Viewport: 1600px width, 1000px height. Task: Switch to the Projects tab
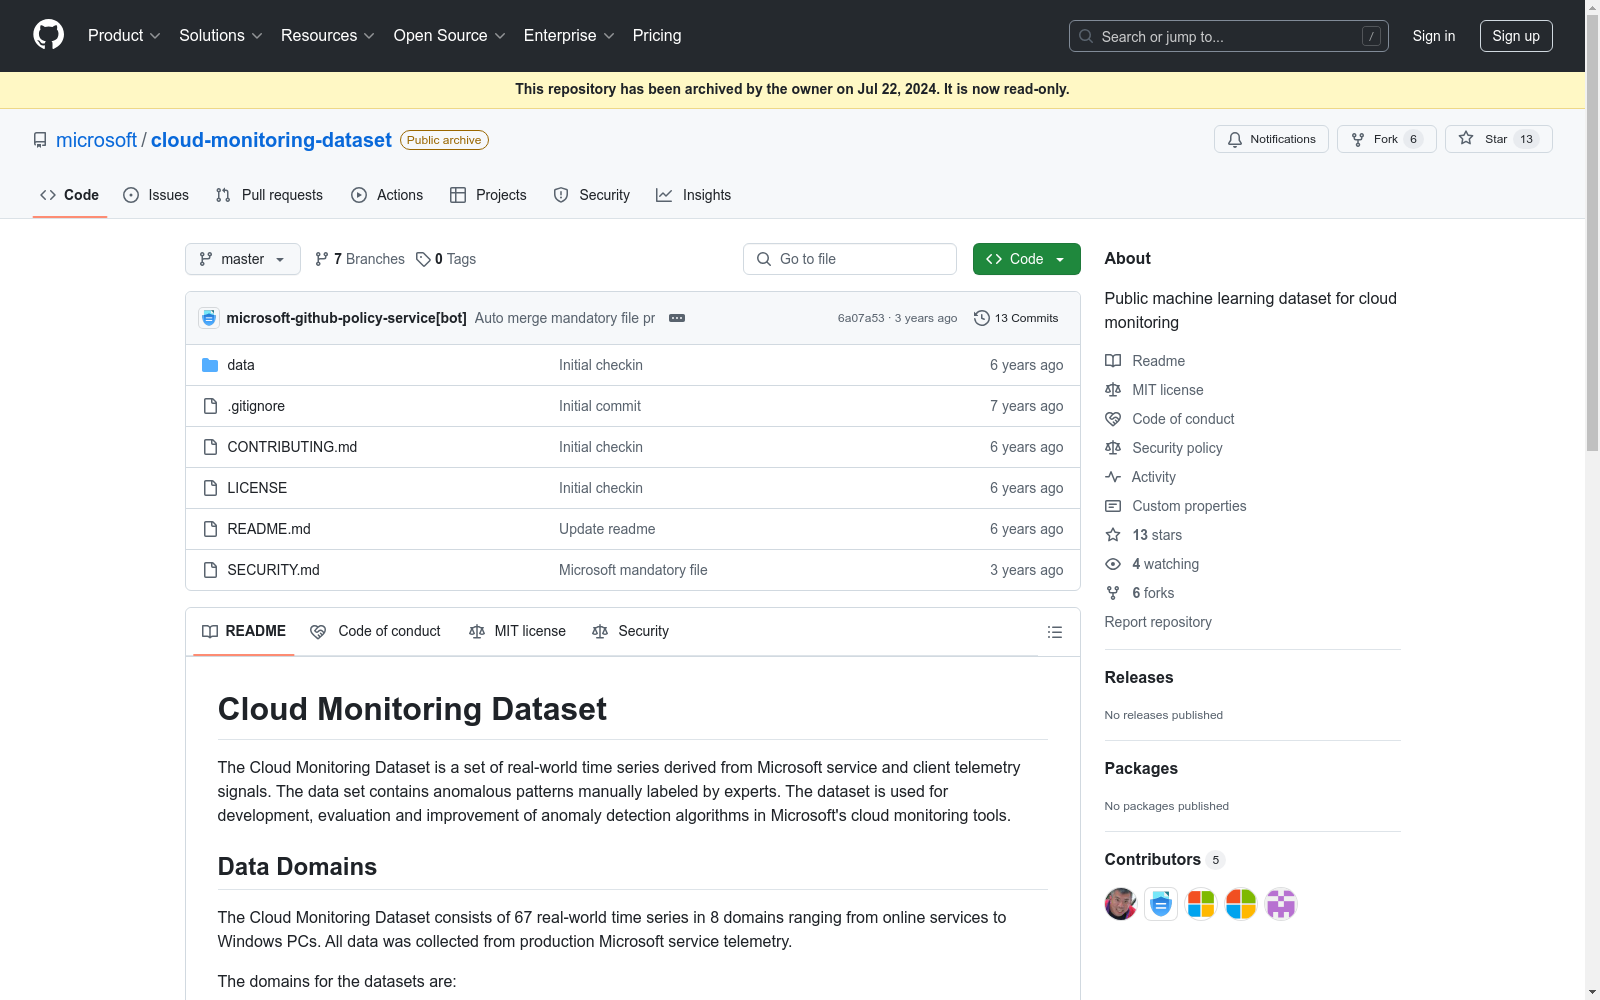click(488, 195)
